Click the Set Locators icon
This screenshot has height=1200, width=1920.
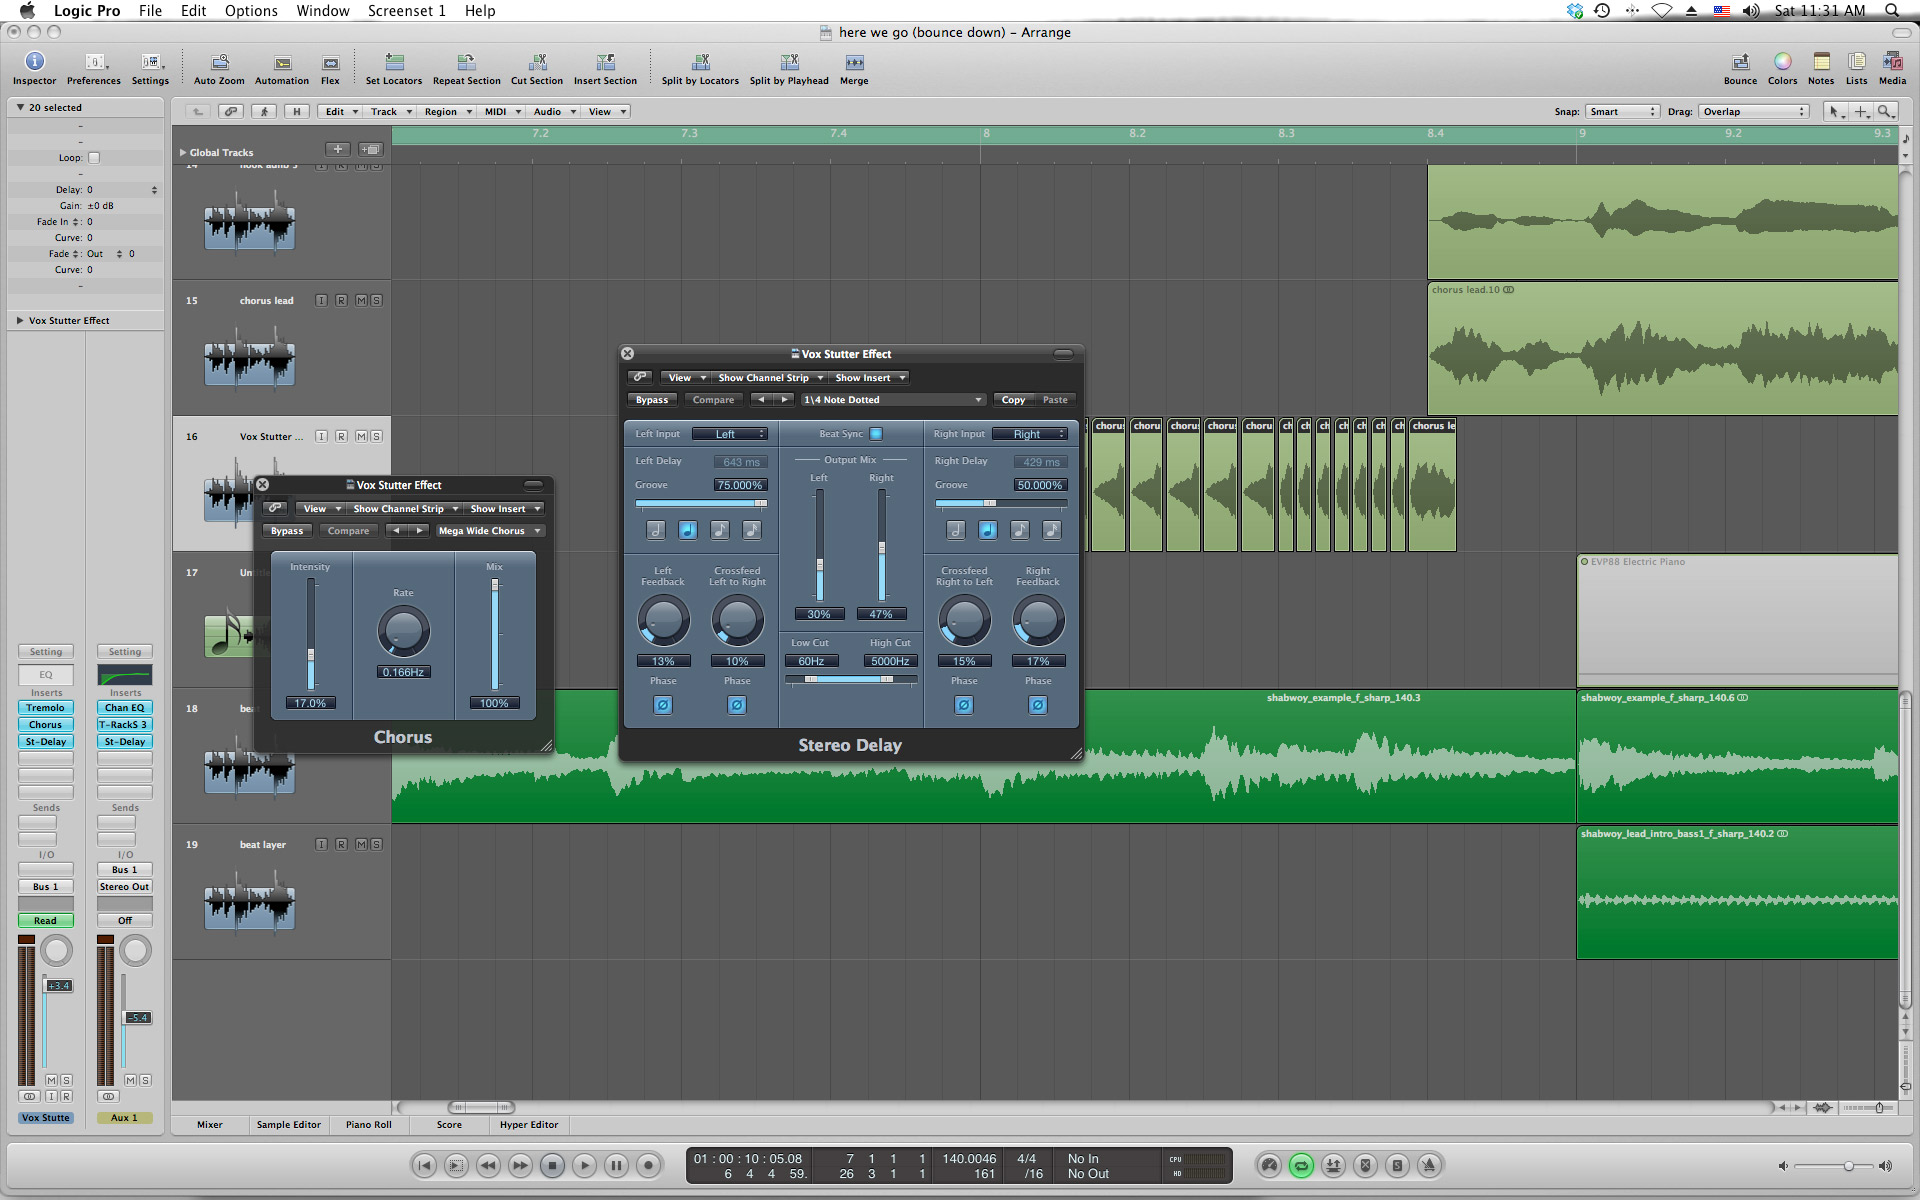click(x=394, y=62)
